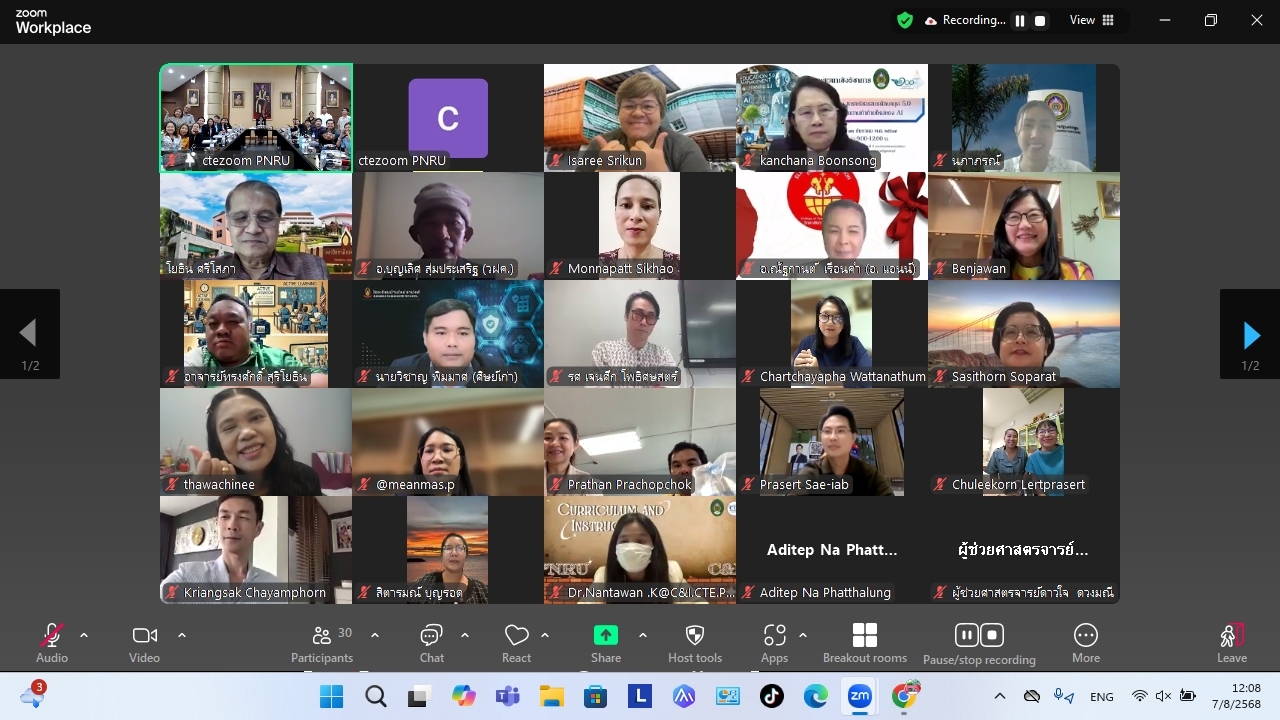Open Microsoft Store from taskbar
Image resolution: width=1280 pixels, height=720 pixels.
(x=596, y=696)
